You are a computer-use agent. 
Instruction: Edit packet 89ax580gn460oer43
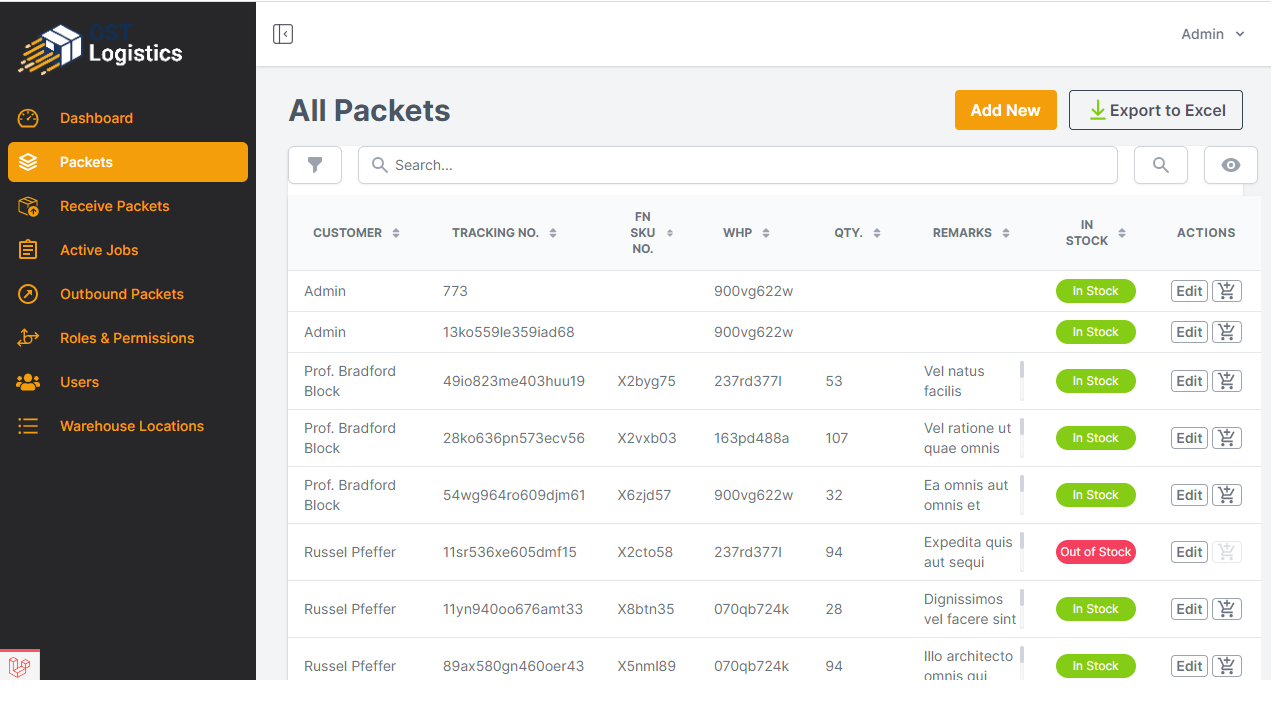[x=1189, y=666]
